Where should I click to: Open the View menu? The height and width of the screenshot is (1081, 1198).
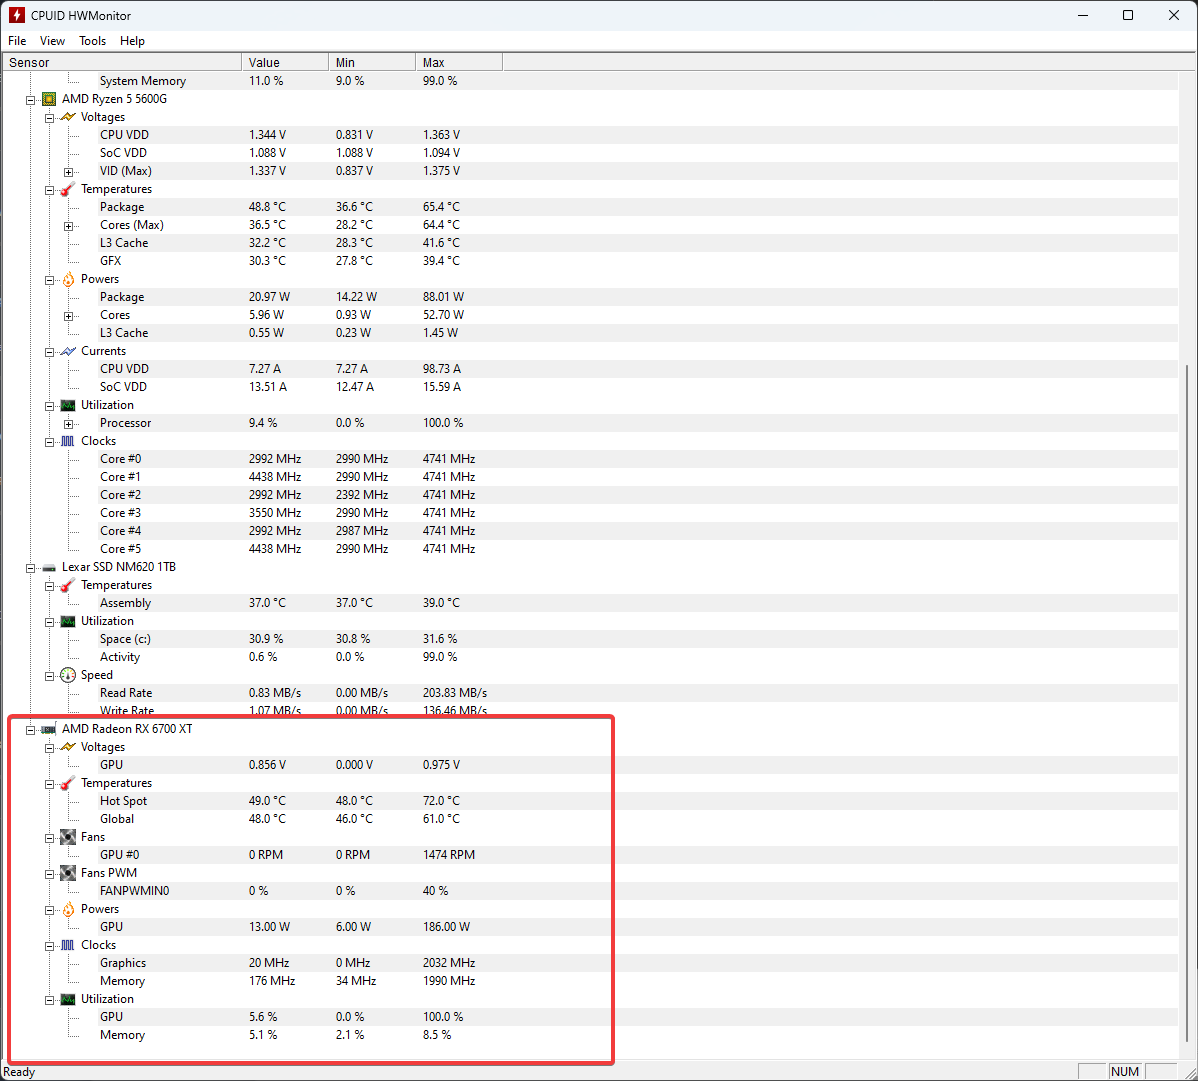click(x=52, y=40)
